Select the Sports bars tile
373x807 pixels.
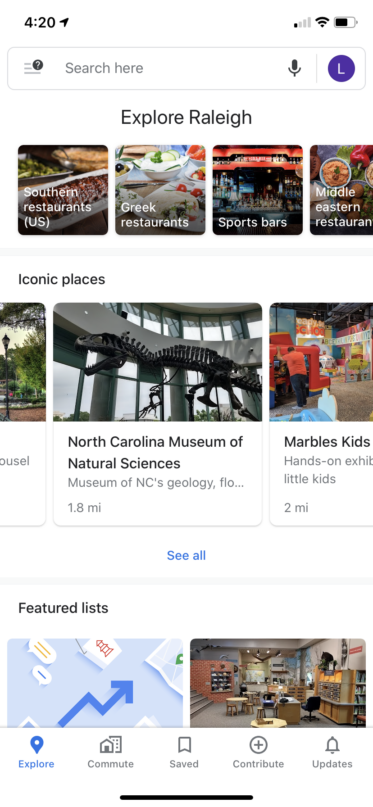point(258,190)
